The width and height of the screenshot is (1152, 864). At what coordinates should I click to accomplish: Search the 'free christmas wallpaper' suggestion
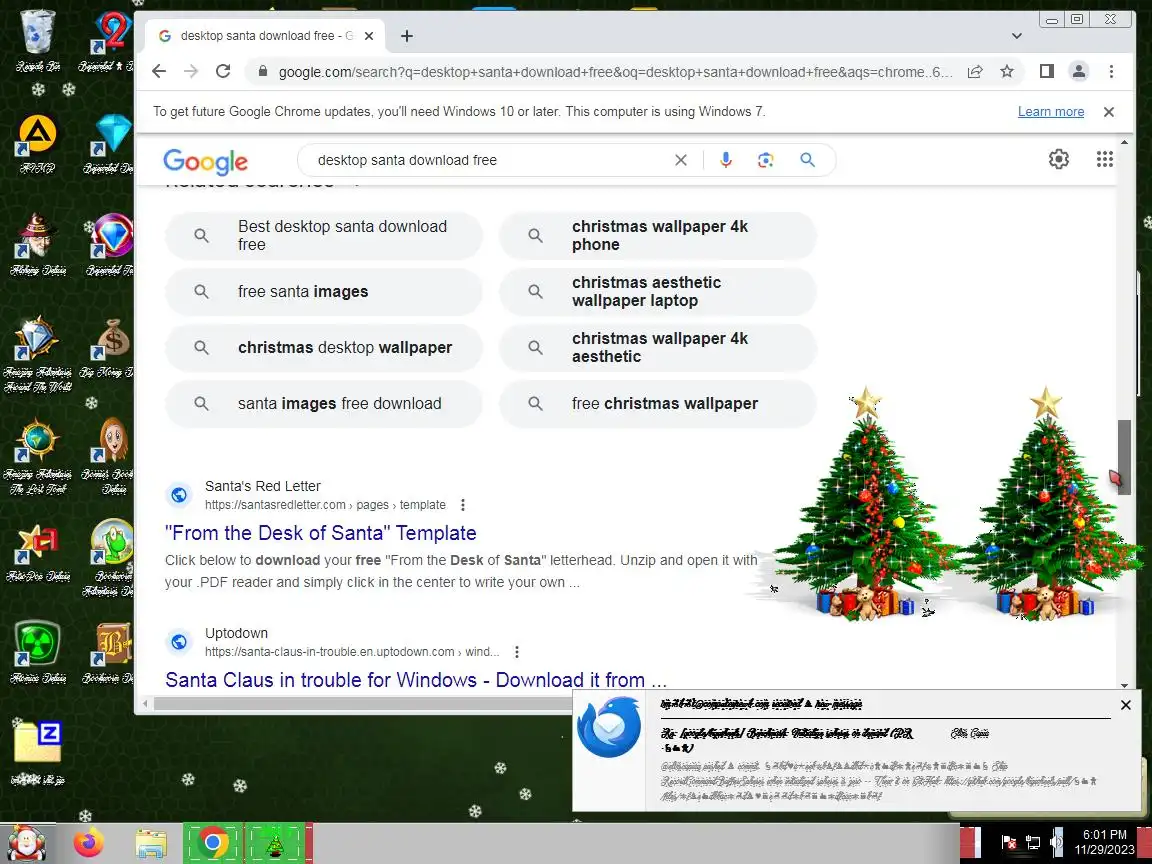click(x=658, y=403)
